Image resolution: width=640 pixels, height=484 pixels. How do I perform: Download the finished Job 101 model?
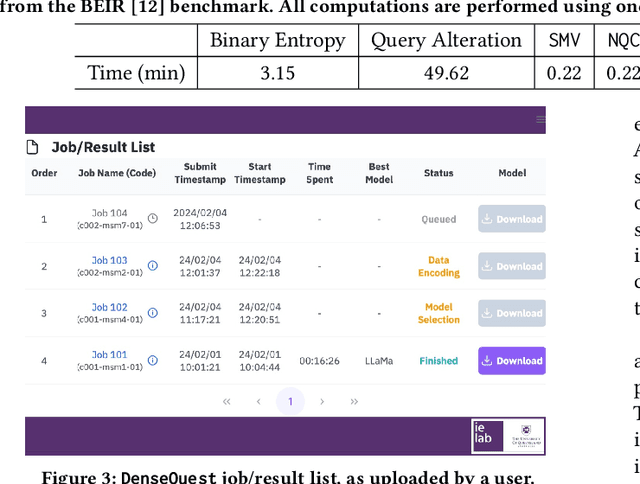pos(512,361)
